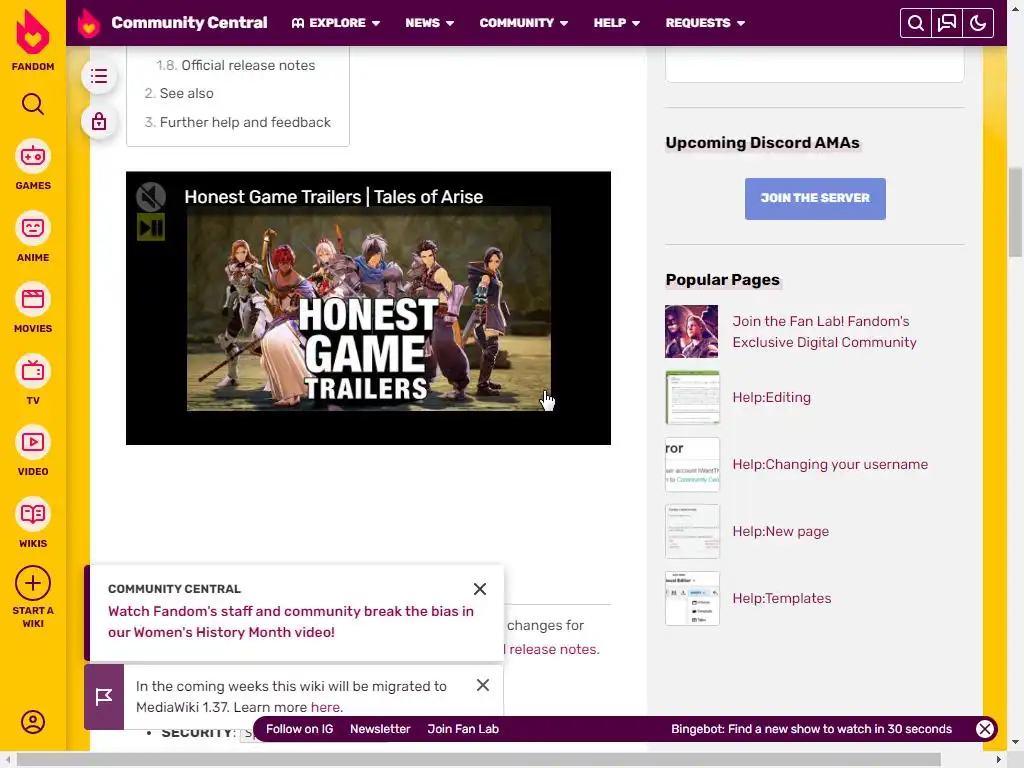The height and width of the screenshot is (768, 1024).
Task: Click the Help:Editing thumbnail
Action: pyautogui.click(x=692, y=398)
